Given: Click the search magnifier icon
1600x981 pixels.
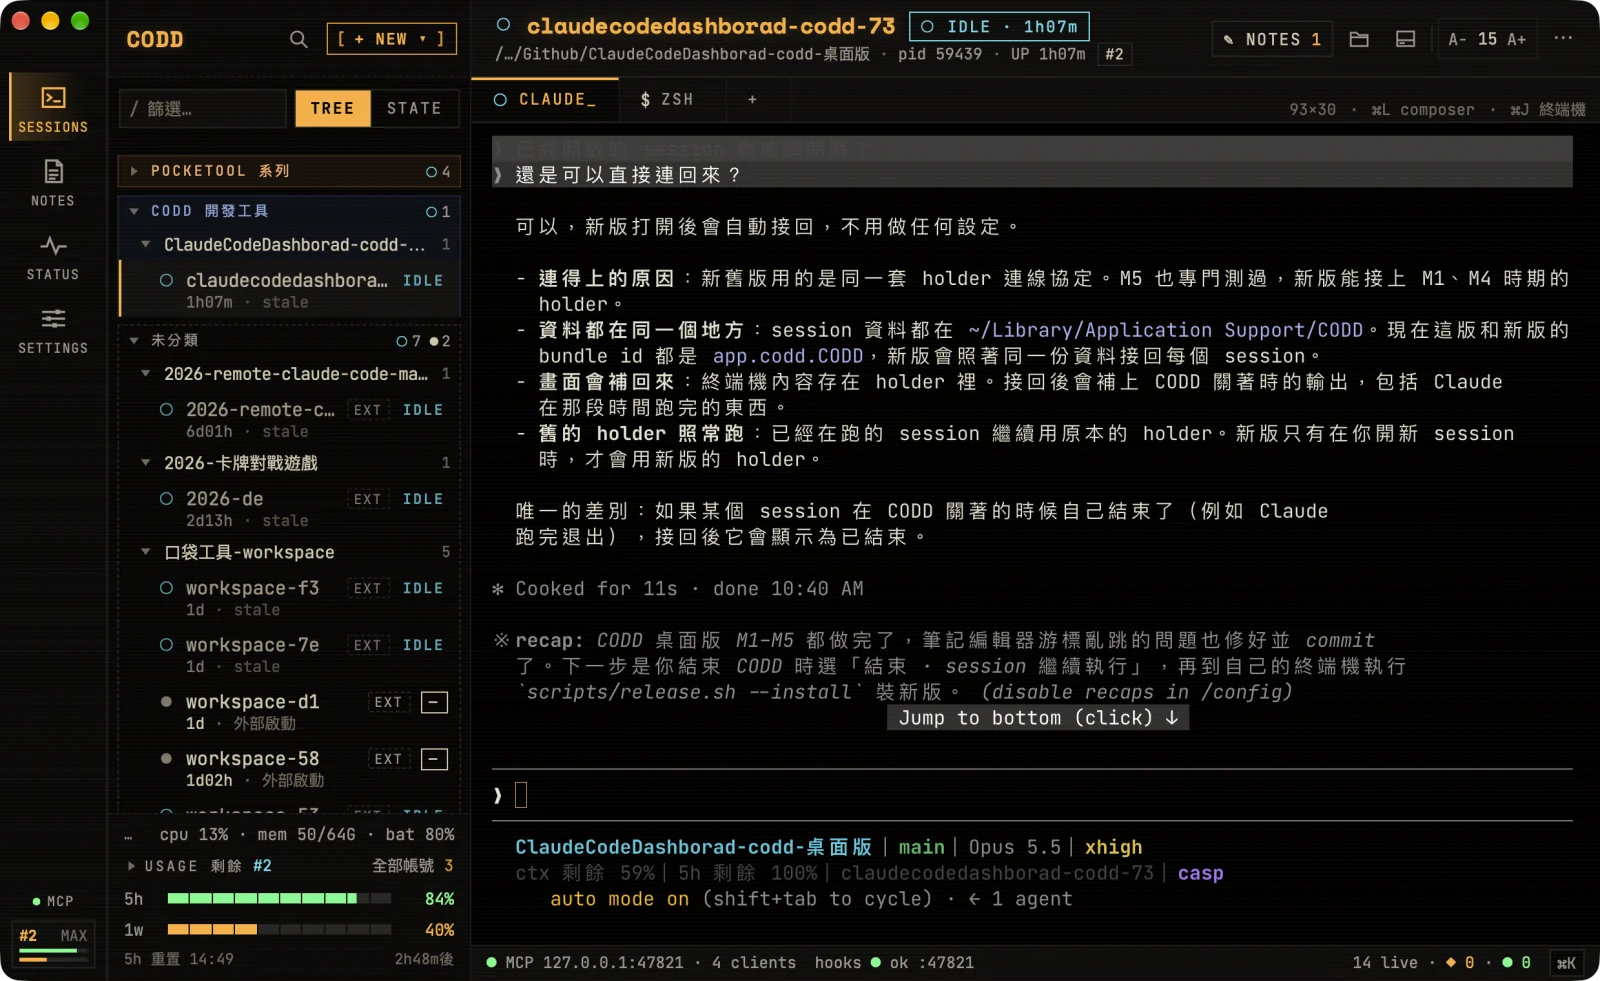Looking at the screenshot, I should 298,39.
